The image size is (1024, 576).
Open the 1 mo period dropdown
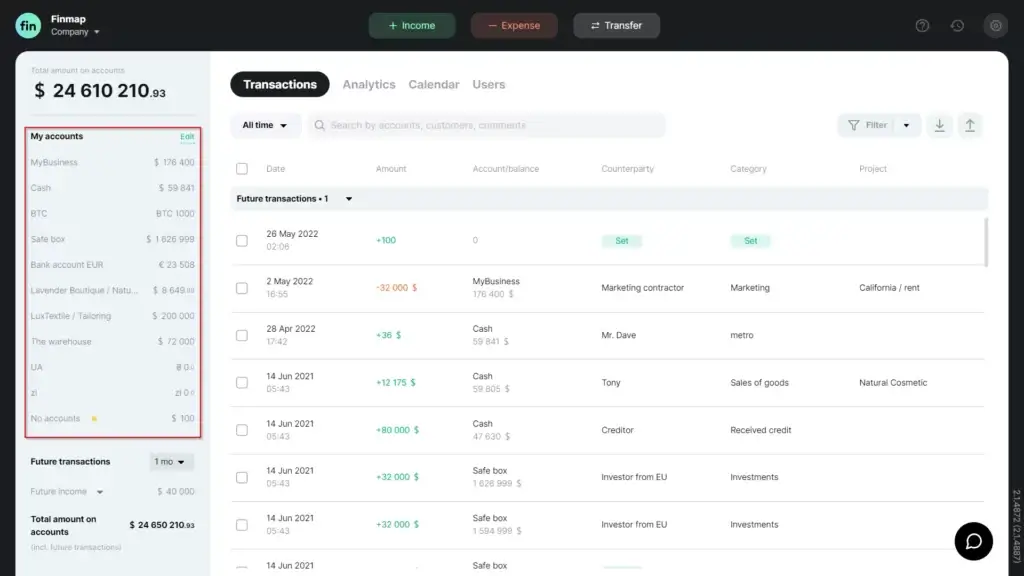coord(170,462)
